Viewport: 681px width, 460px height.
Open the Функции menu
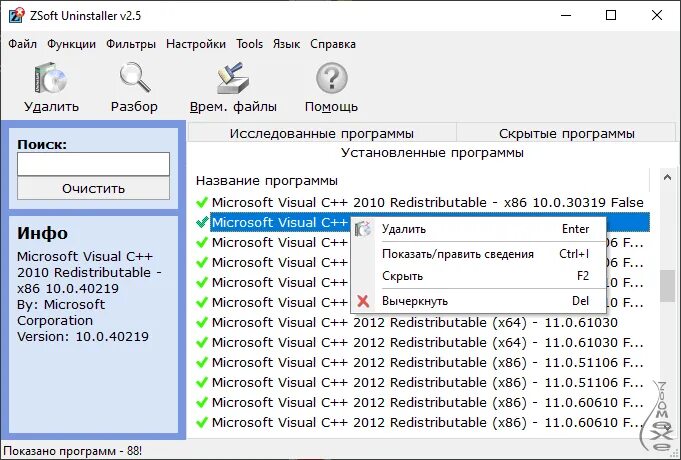point(71,44)
